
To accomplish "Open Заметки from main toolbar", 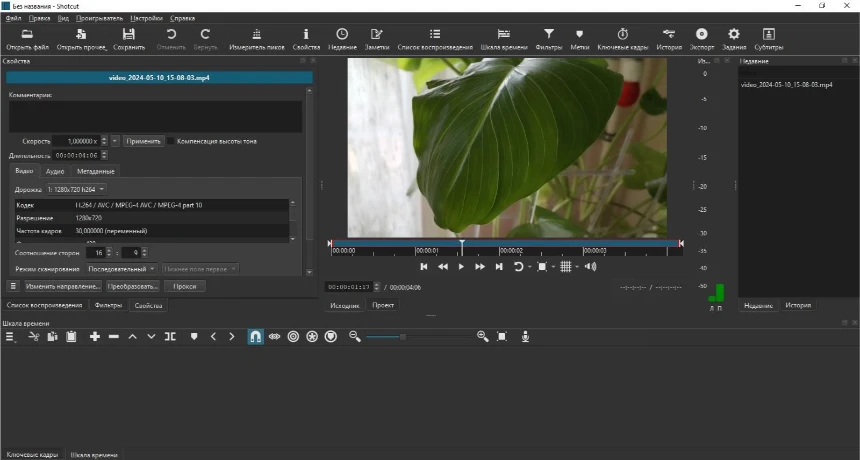I will [377, 39].
